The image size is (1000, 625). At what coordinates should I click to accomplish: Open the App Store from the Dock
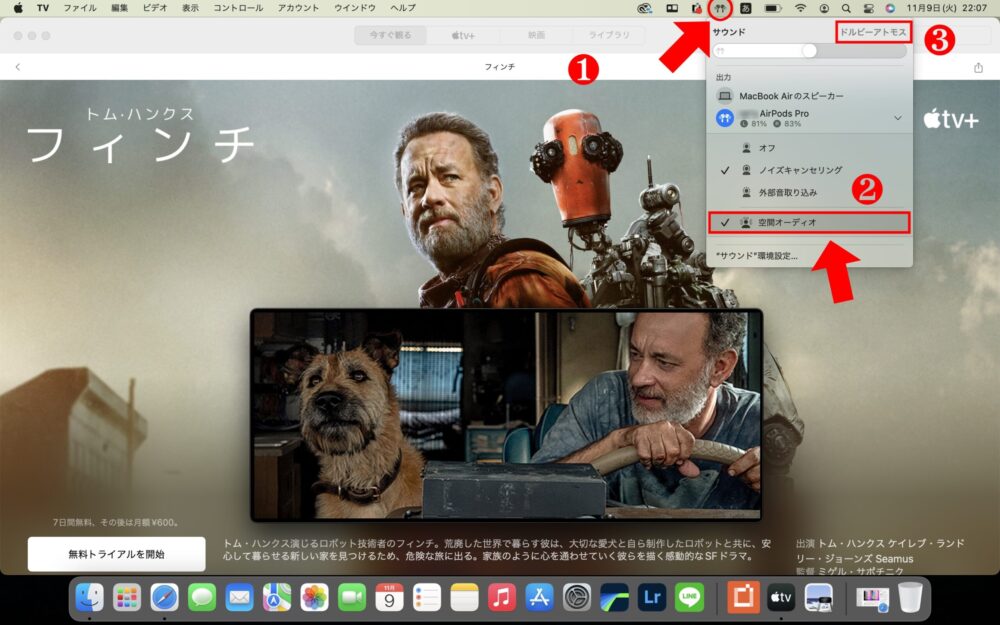click(540, 598)
